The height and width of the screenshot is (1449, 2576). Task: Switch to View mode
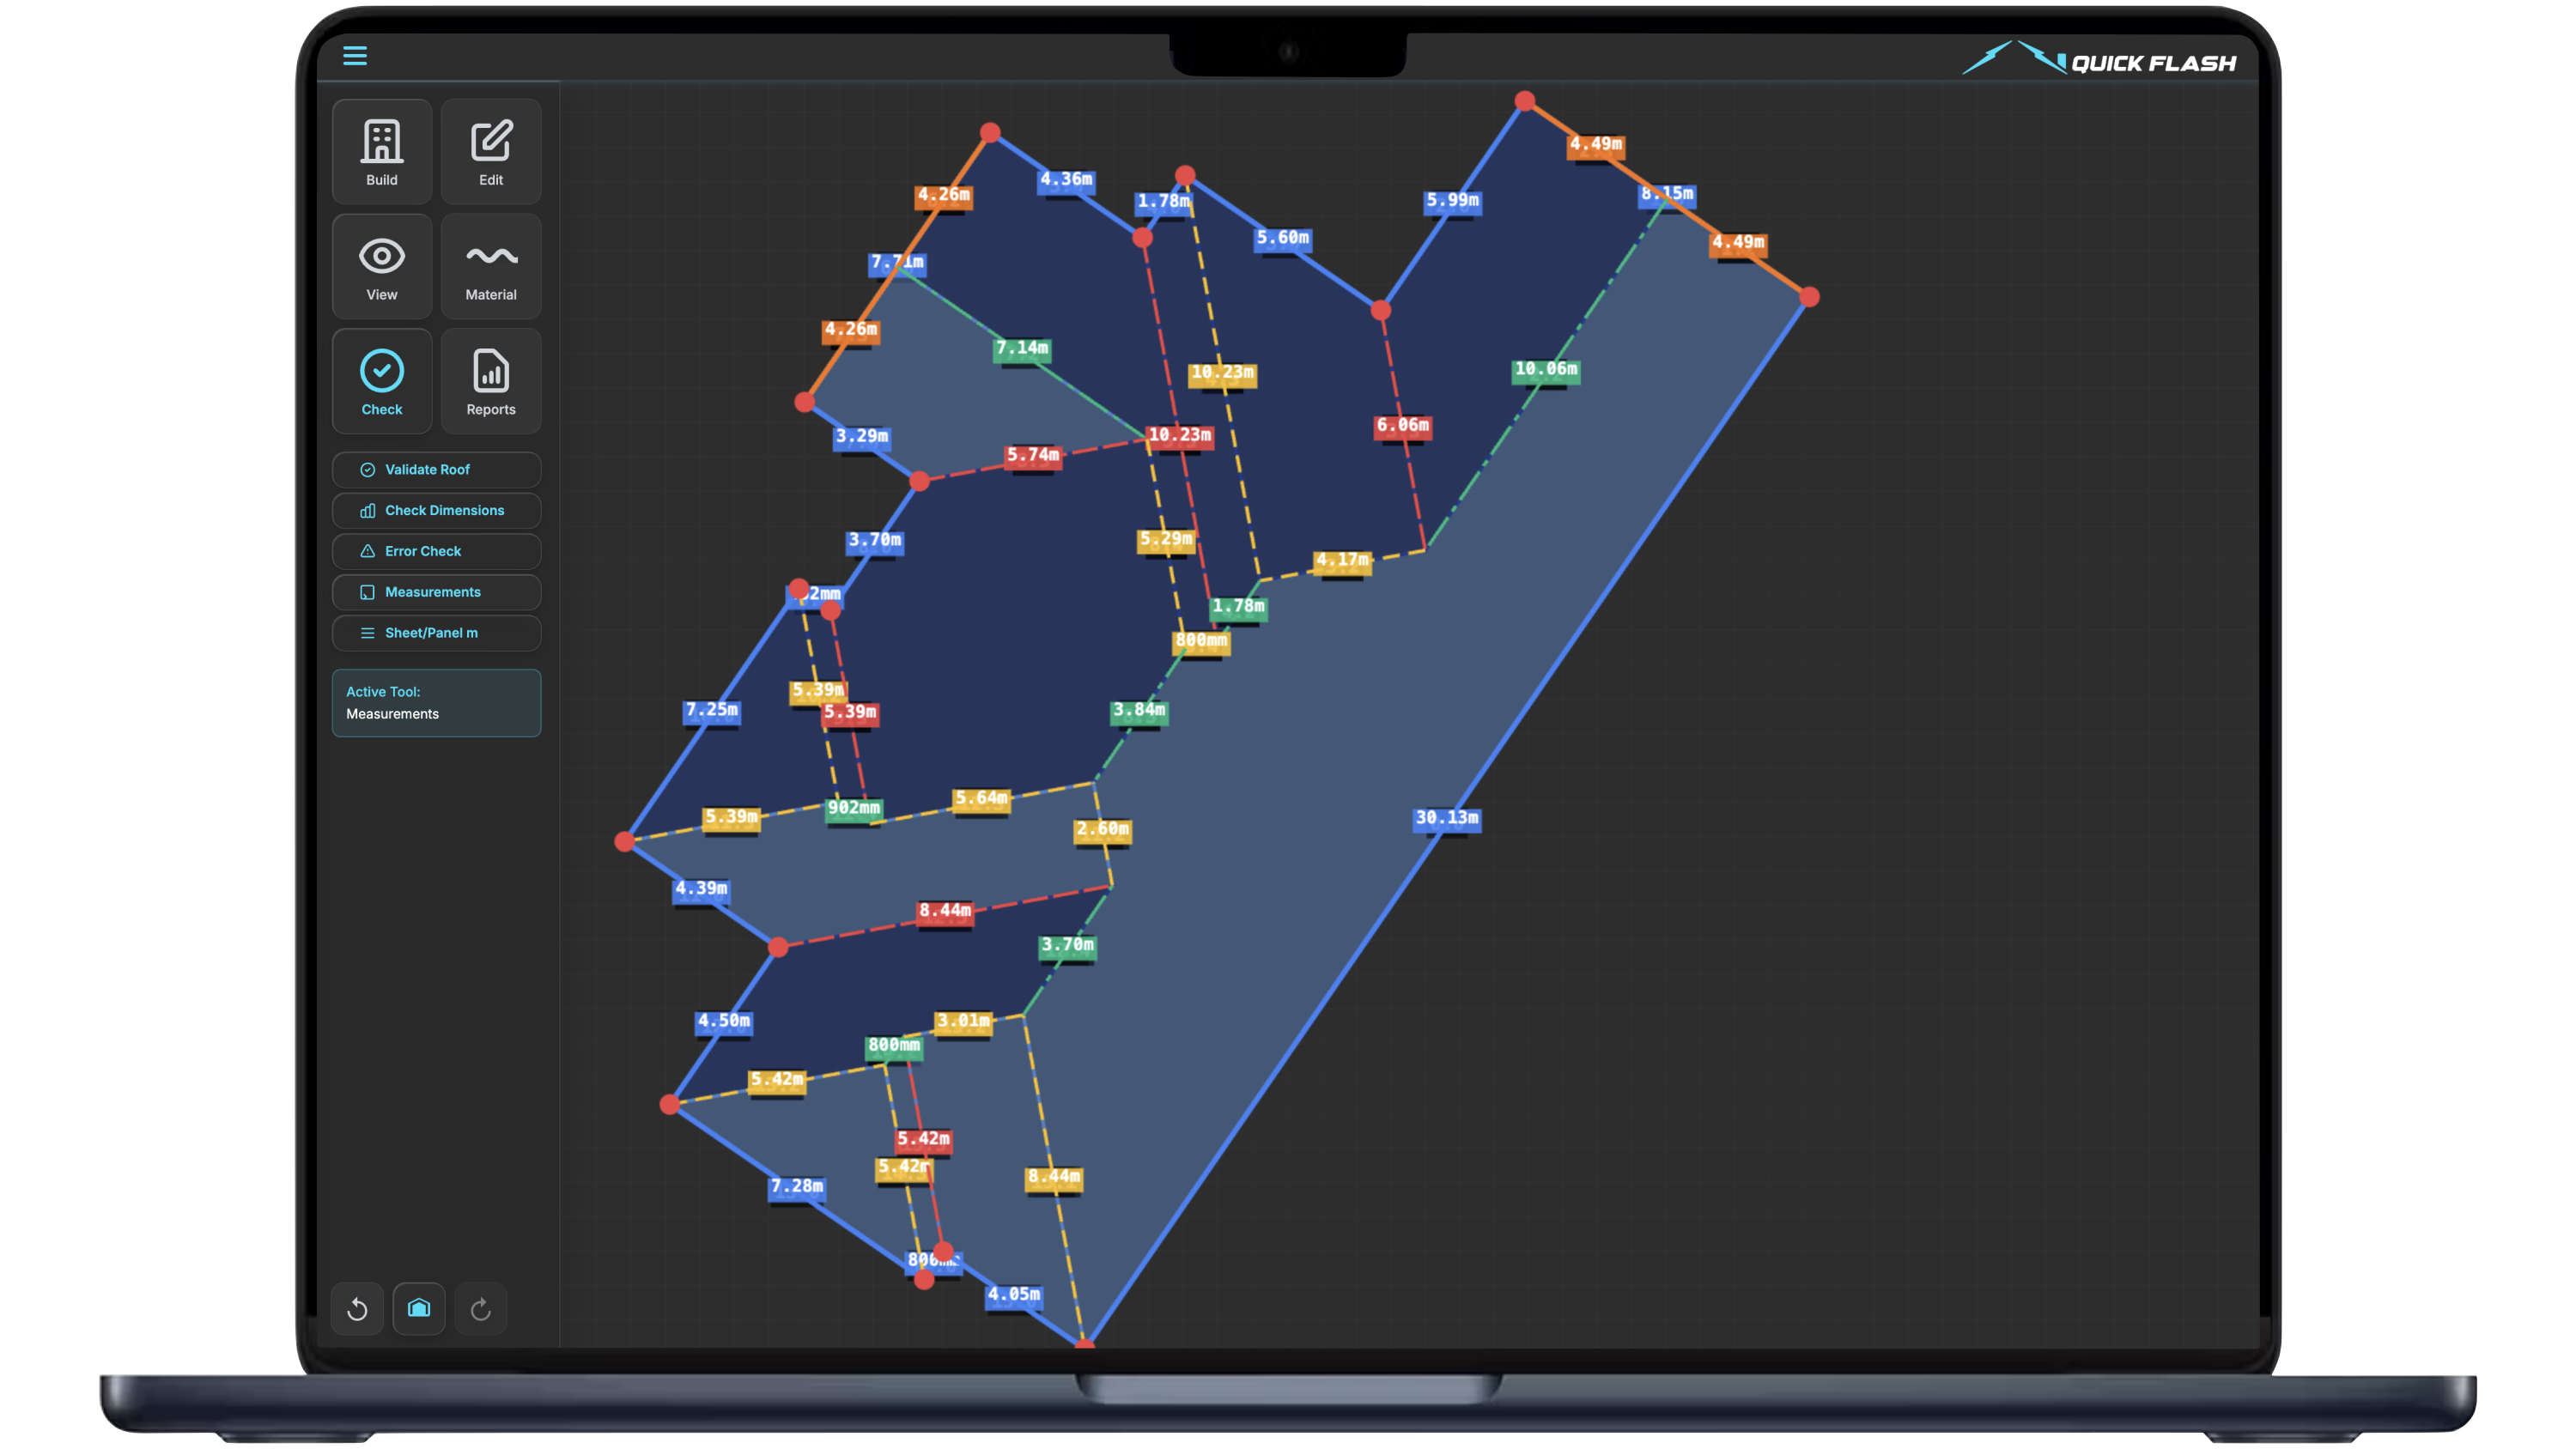(382, 265)
